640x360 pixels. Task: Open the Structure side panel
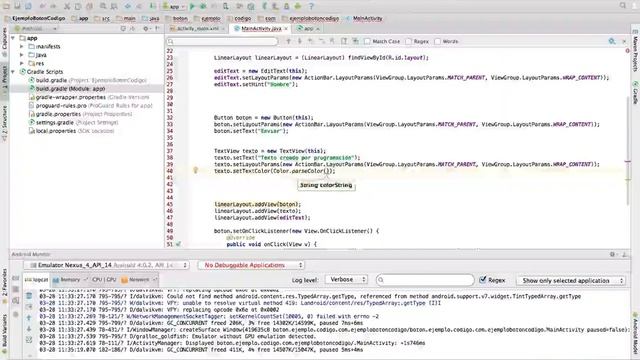click(x=4, y=122)
